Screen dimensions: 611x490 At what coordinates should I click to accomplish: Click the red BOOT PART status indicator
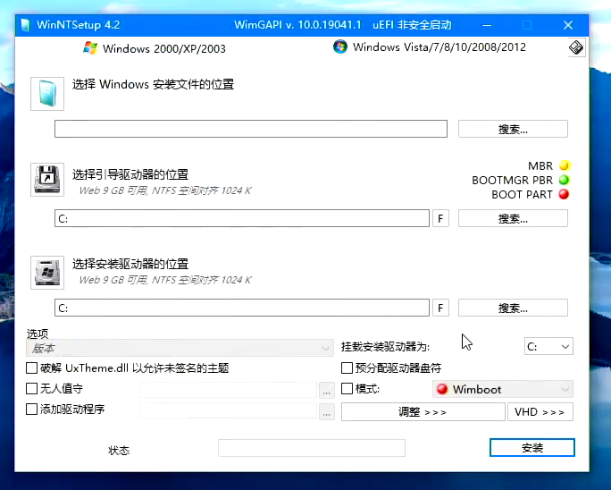564,194
